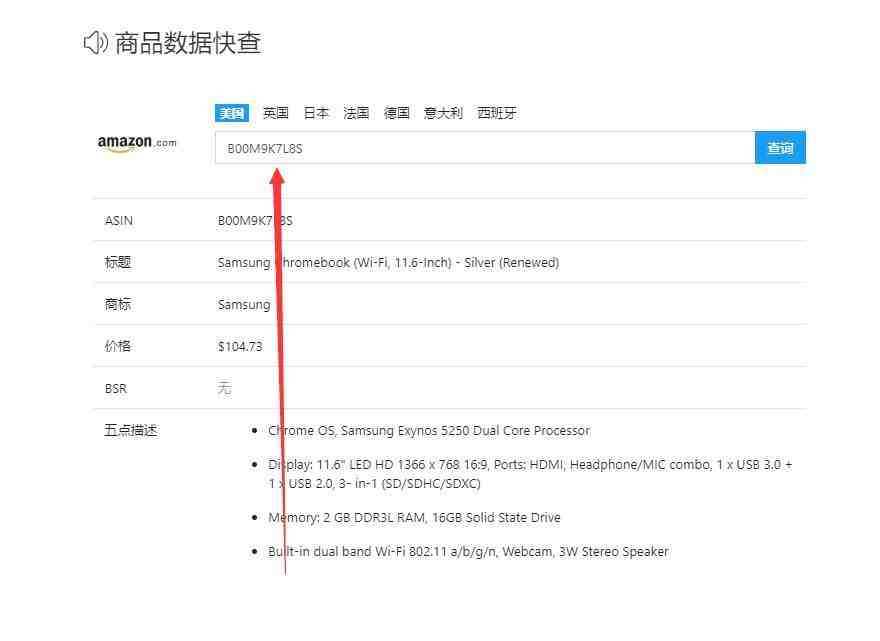Choose the 法国 marketplace tab
The height and width of the screenshot is (641, 880).
pos(356,113)
